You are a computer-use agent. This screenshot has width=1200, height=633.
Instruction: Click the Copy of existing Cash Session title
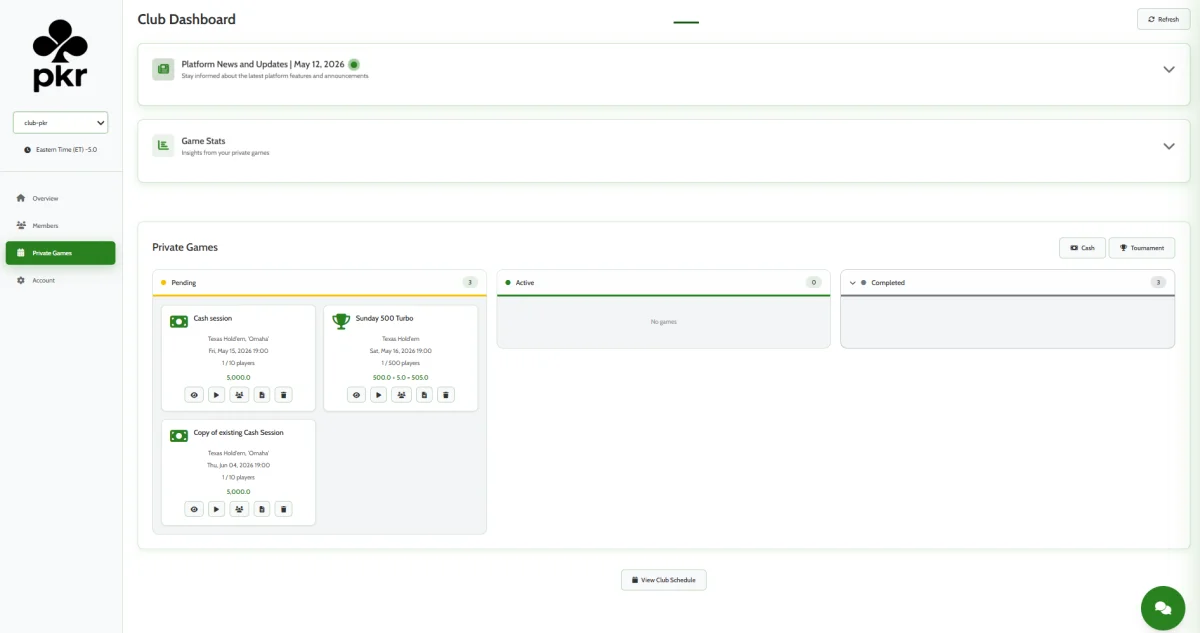(x=239, y=433)
